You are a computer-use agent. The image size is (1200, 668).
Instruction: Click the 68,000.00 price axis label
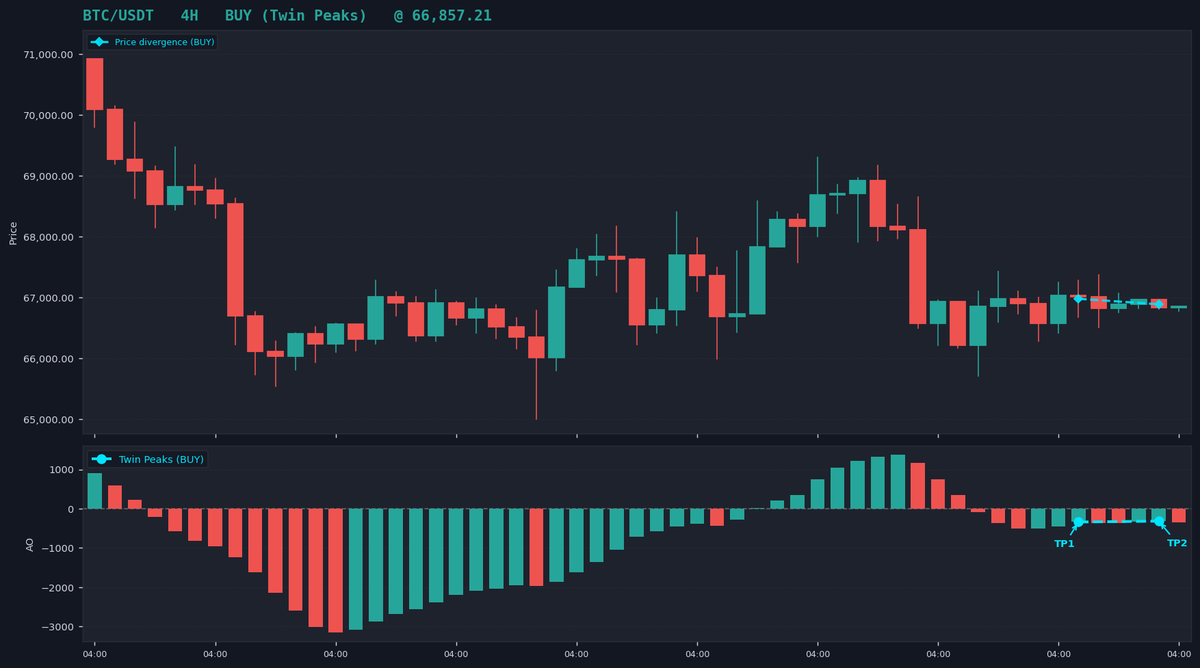click(47, 238)
